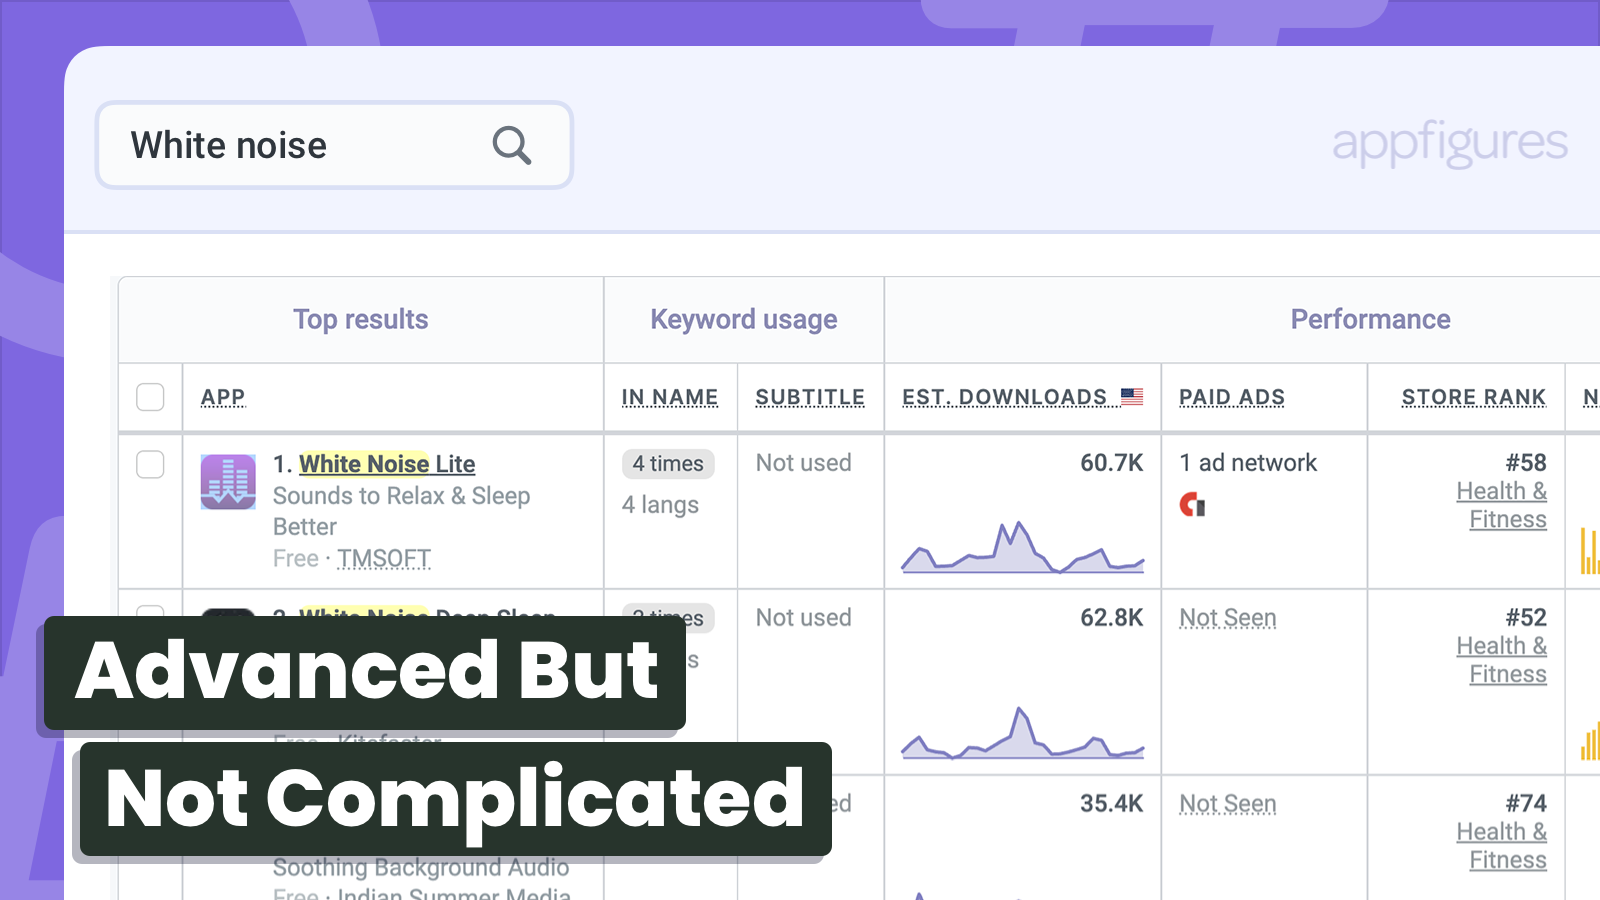Open Health & Fitness link under rank #52
Screen dimensions: 1600x900
(1502, 661)
